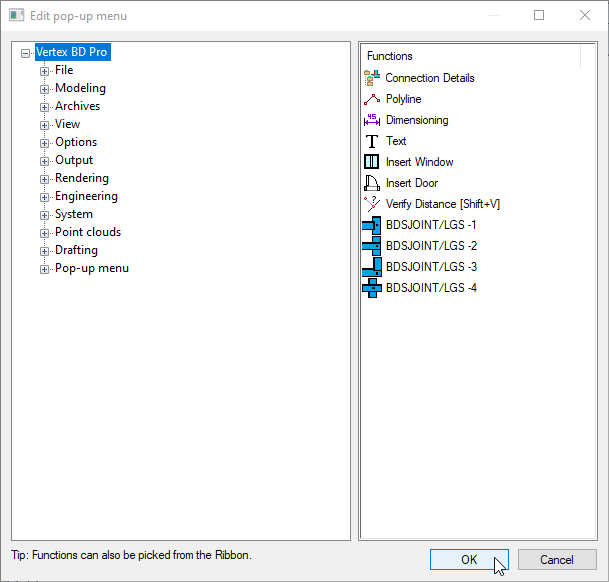Close the Edit pop-up menu dialog

click(x=585, y=15)
